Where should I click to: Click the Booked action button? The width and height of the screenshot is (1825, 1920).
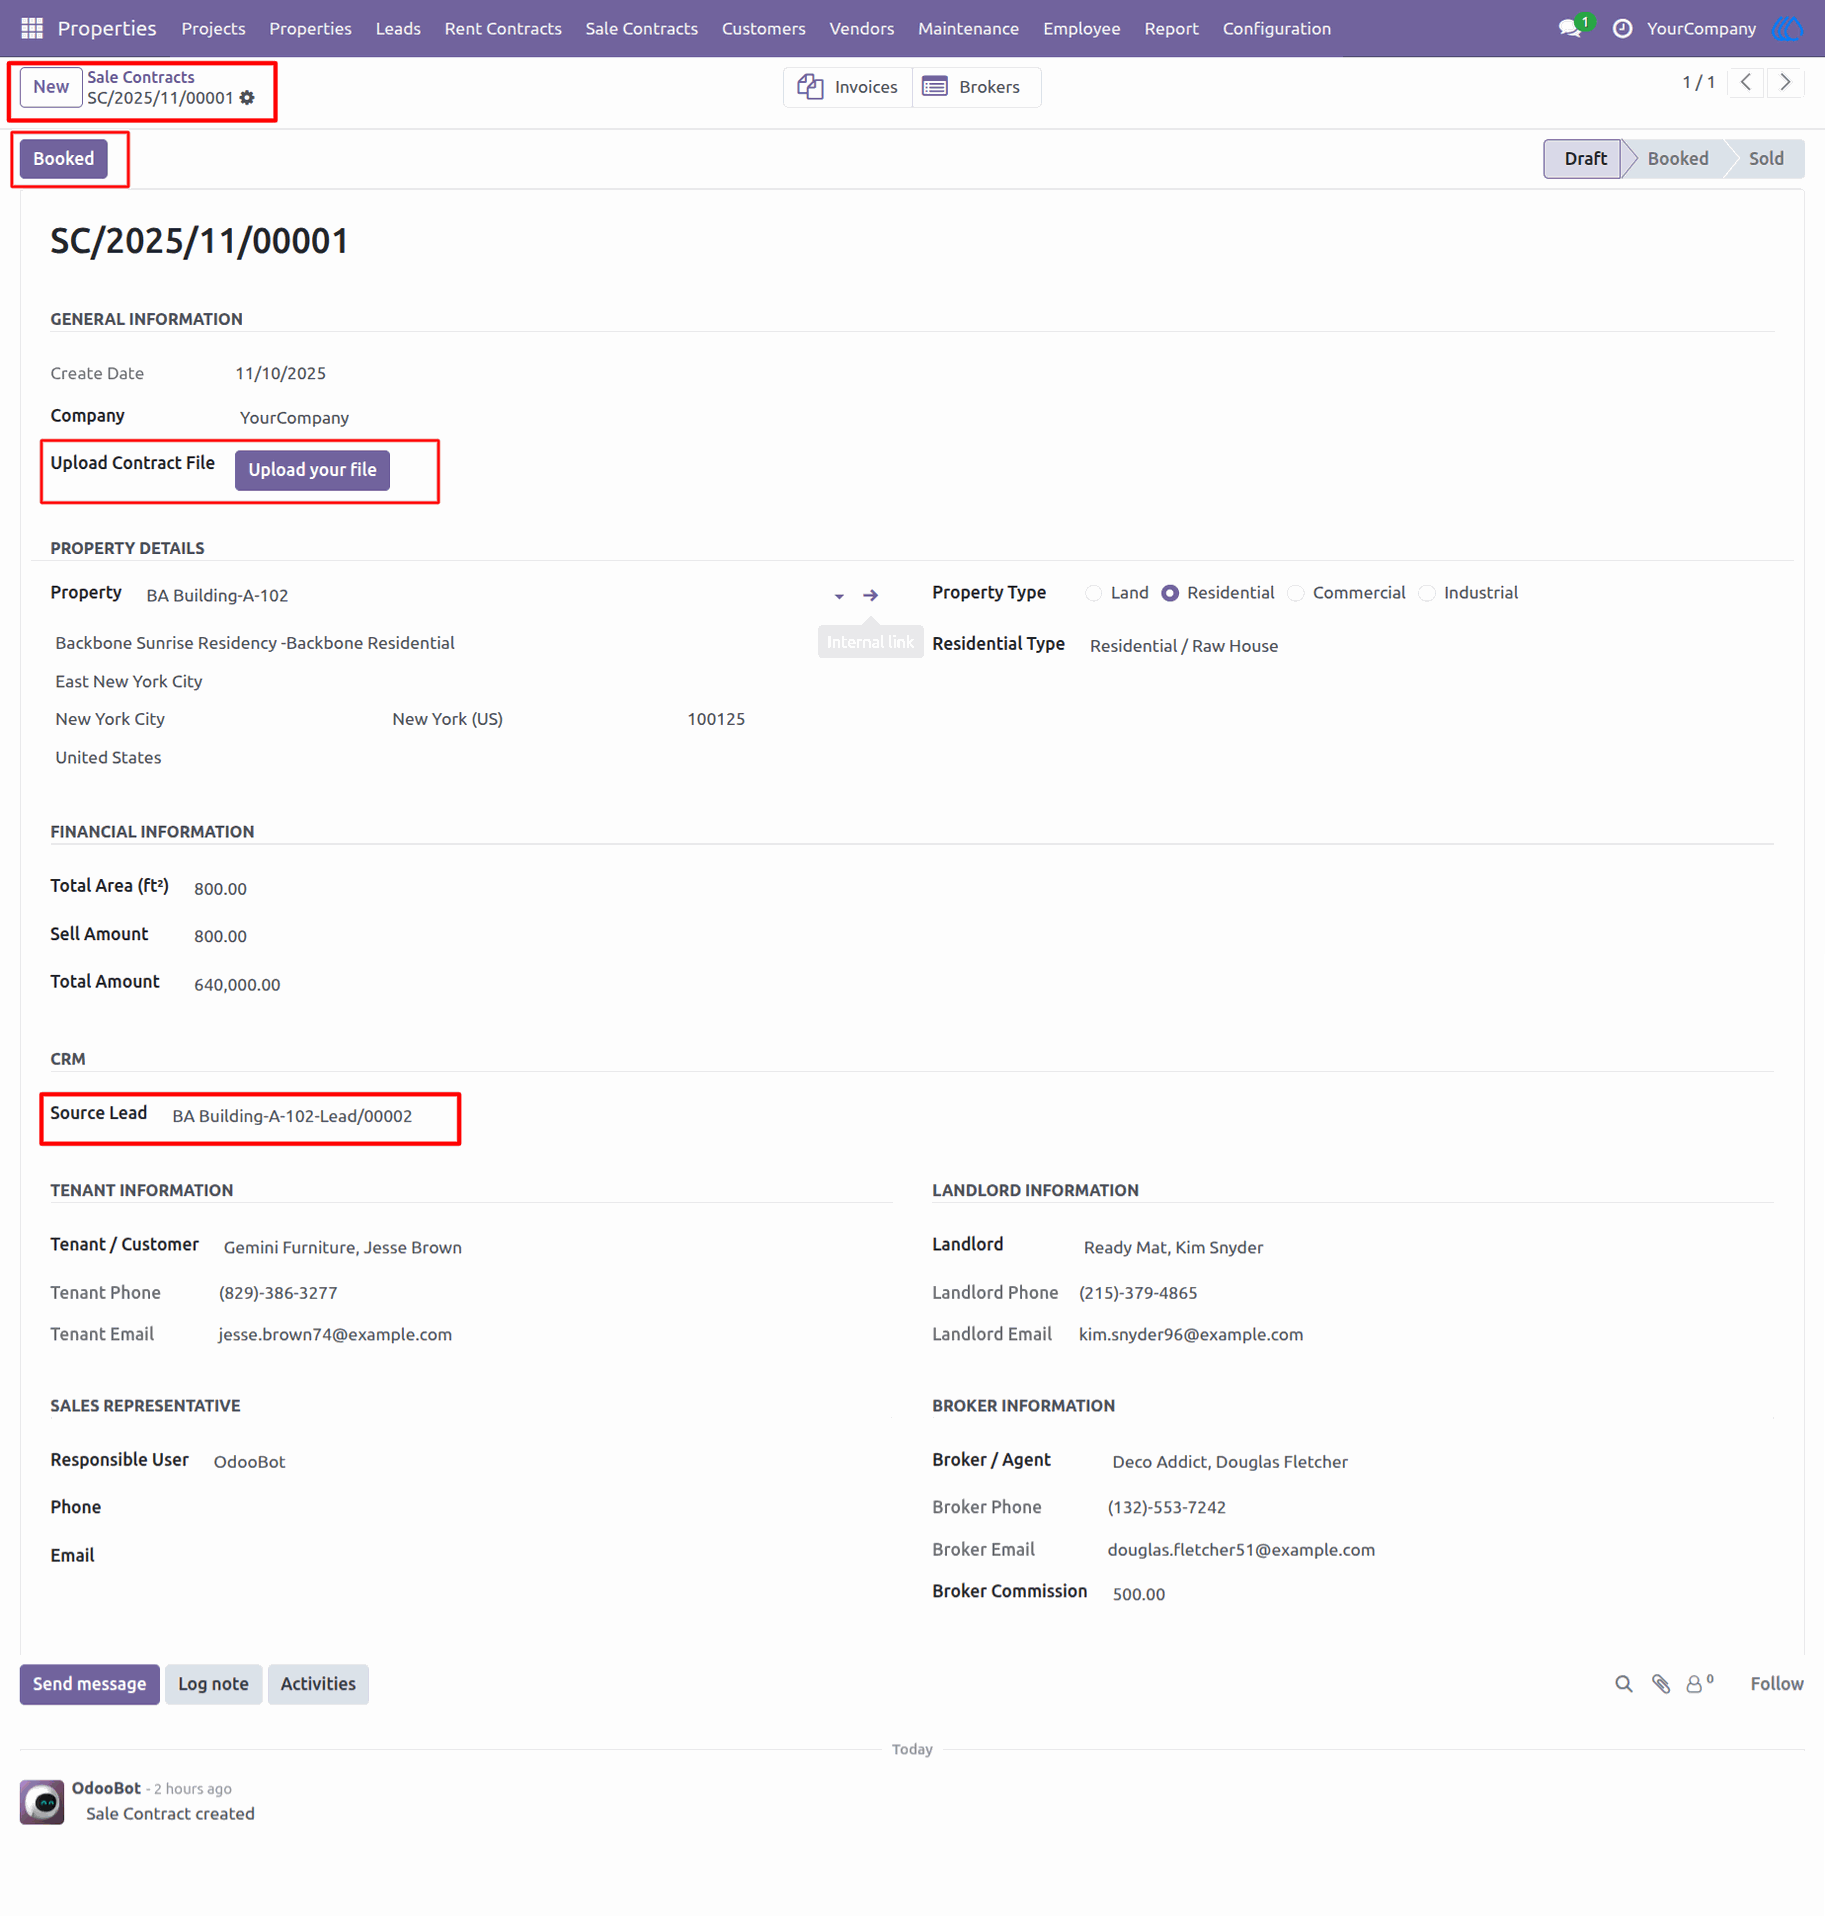coord(63,159)
